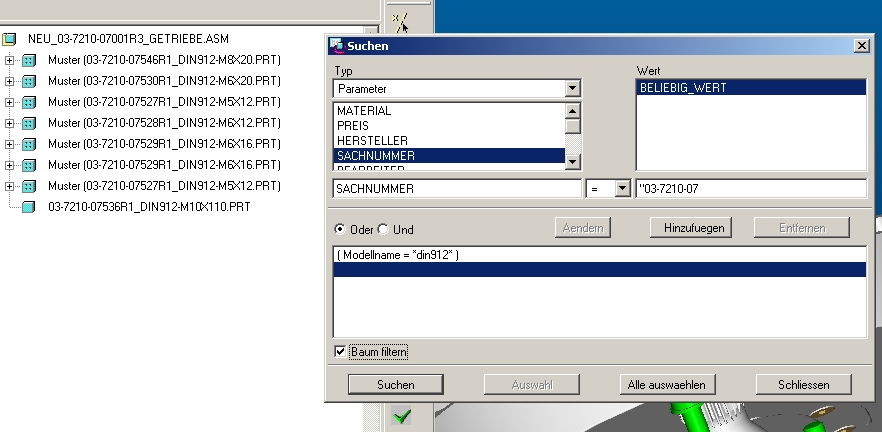Select the Modellname = *din912* query row
This screenshot has width=882, height=432.
click(x=600, y=255)
